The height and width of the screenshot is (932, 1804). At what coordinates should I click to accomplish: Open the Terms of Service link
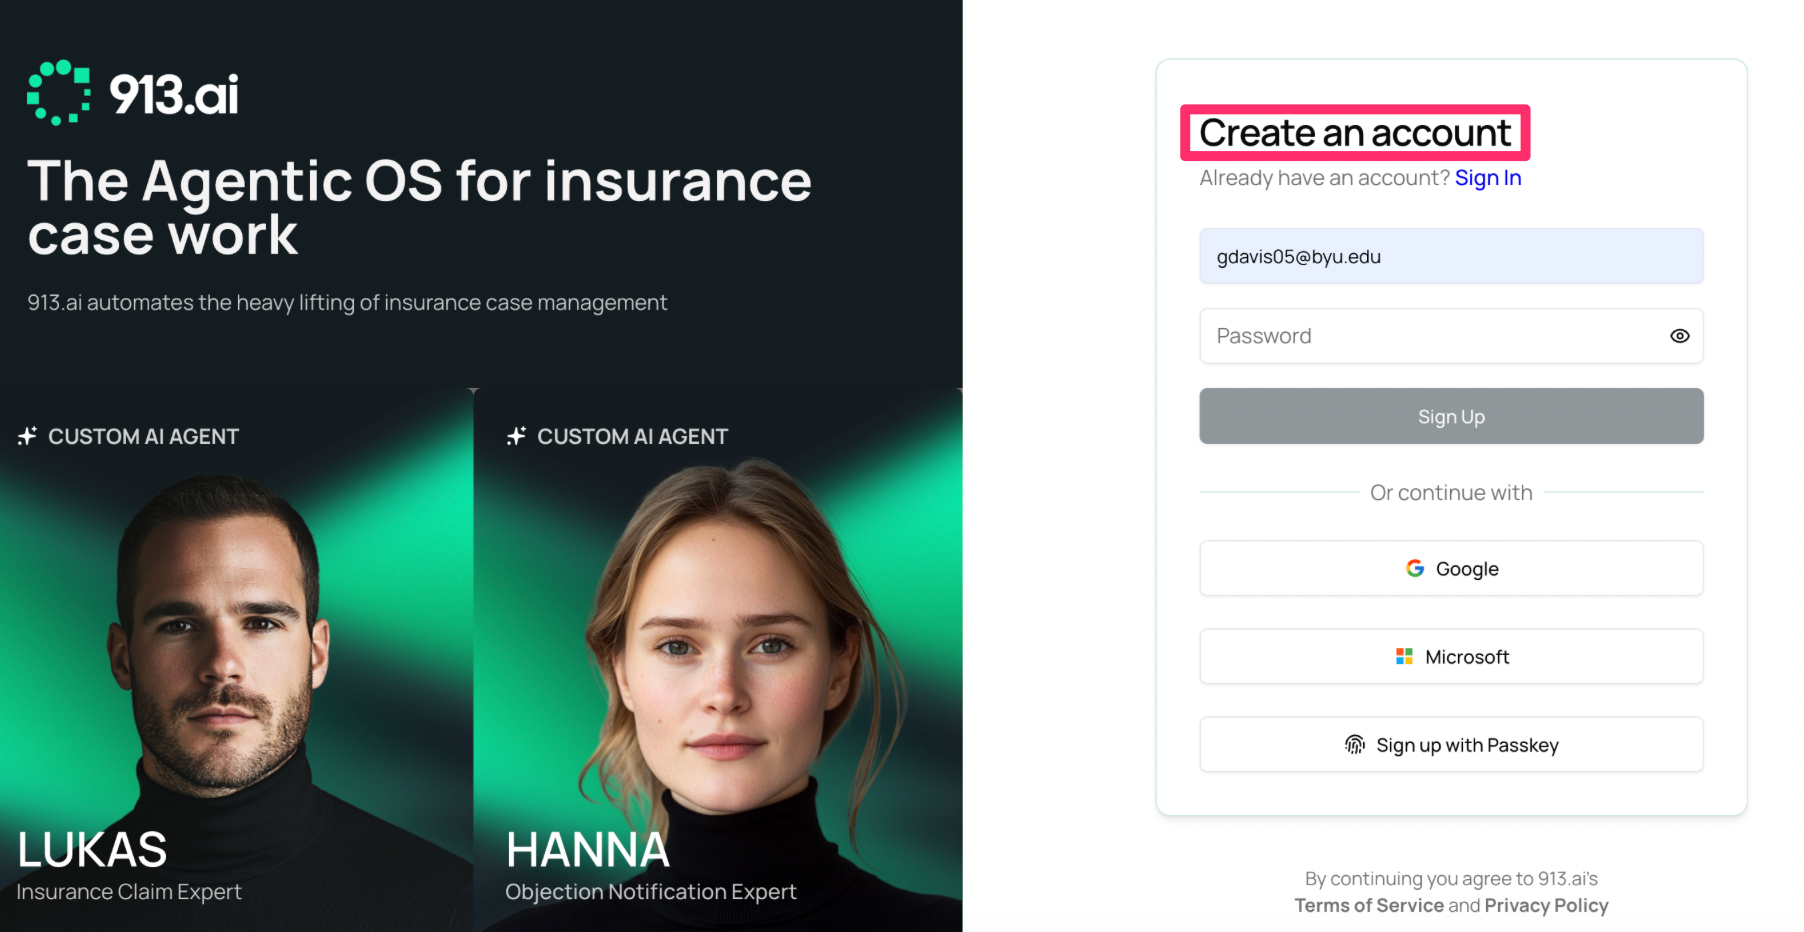1369,905
